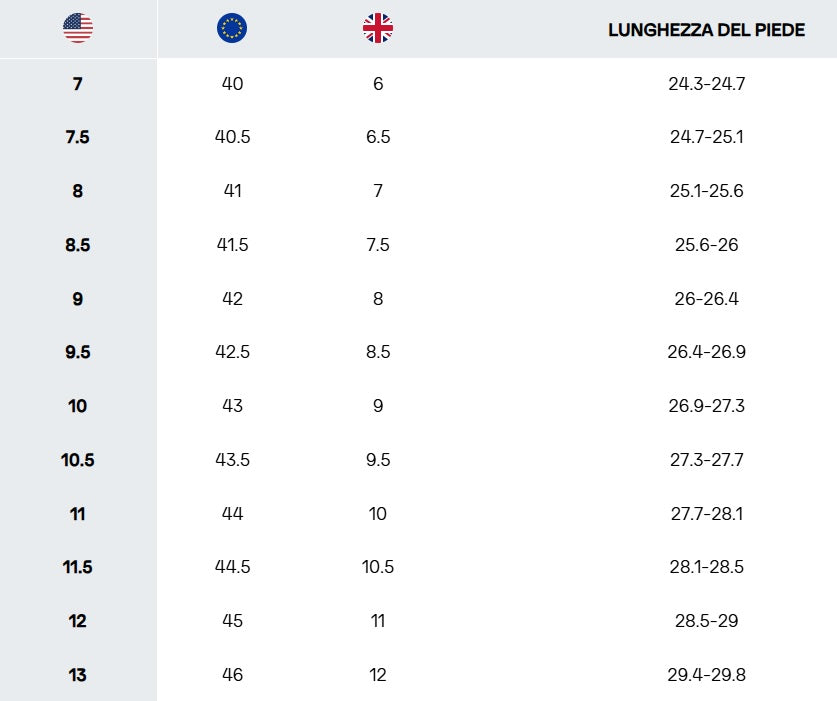The height and width of the screenshot is (701, 837).
Task: Click foot length 28.1-28.5 value
Action: 706,566
